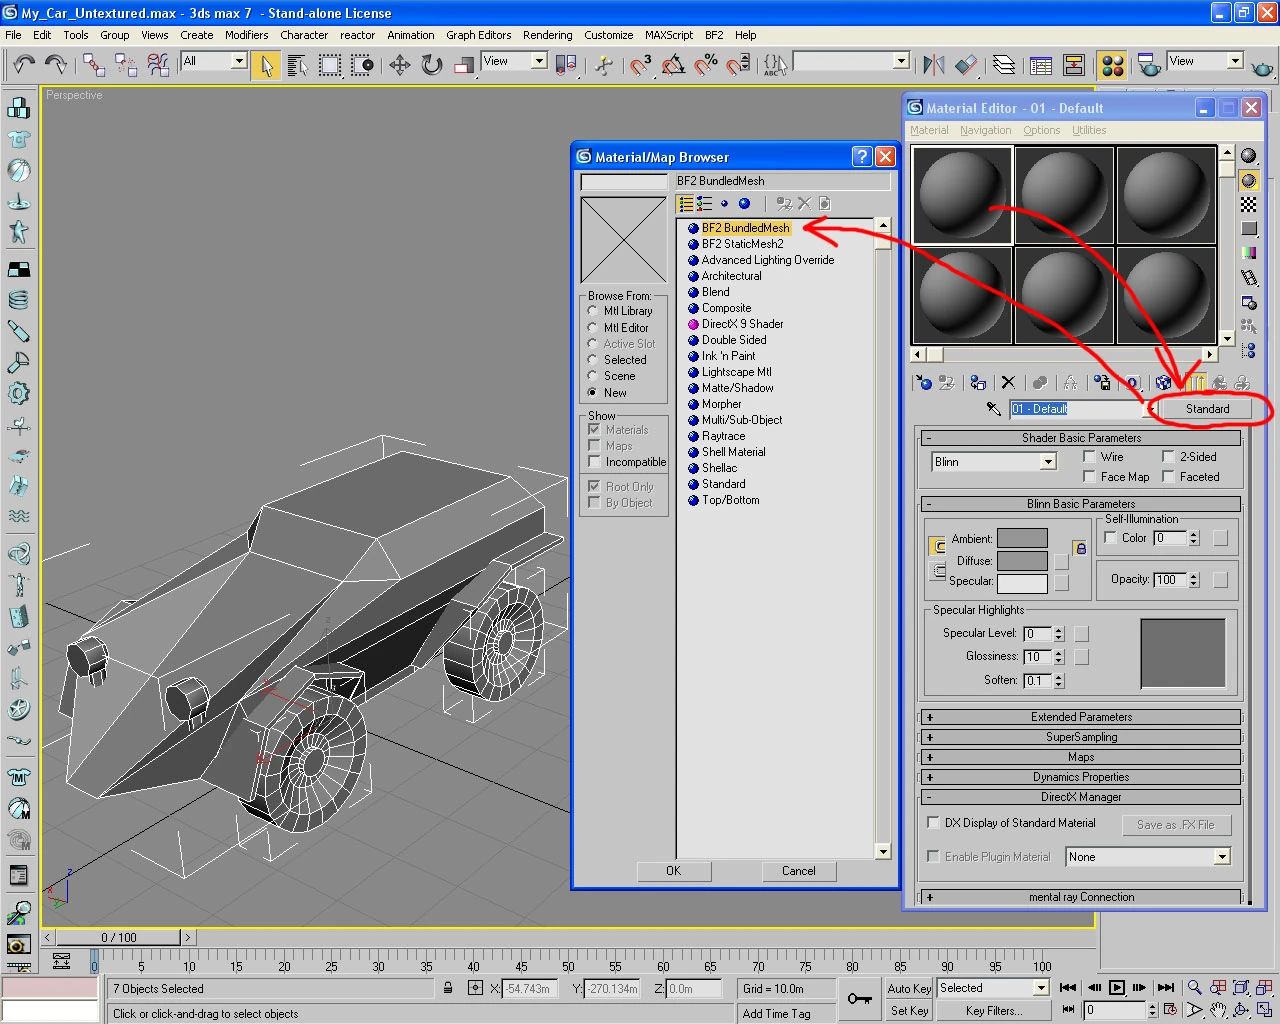Image resolution: width=1280 pixels, height=1024 pixels.
Task: Open the Material Editor toolbar icon
Action: pos(1112,66)
